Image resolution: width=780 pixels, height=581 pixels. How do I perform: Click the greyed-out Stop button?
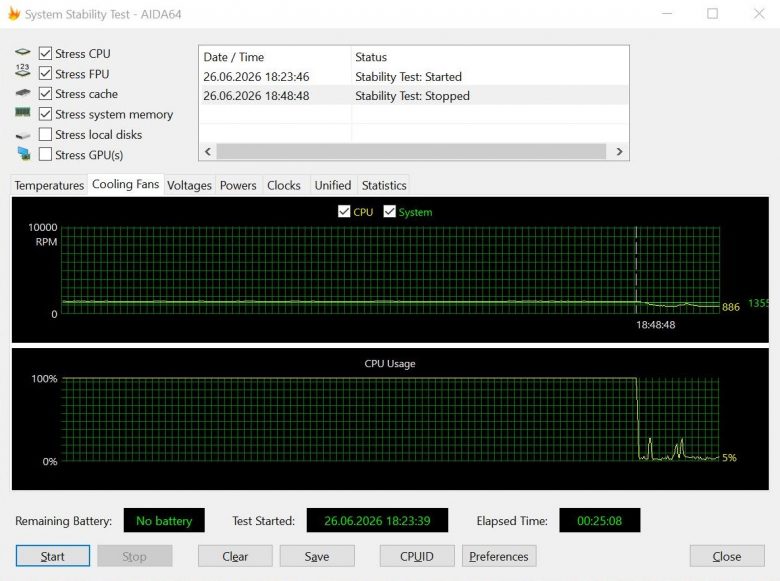point(135,556)
